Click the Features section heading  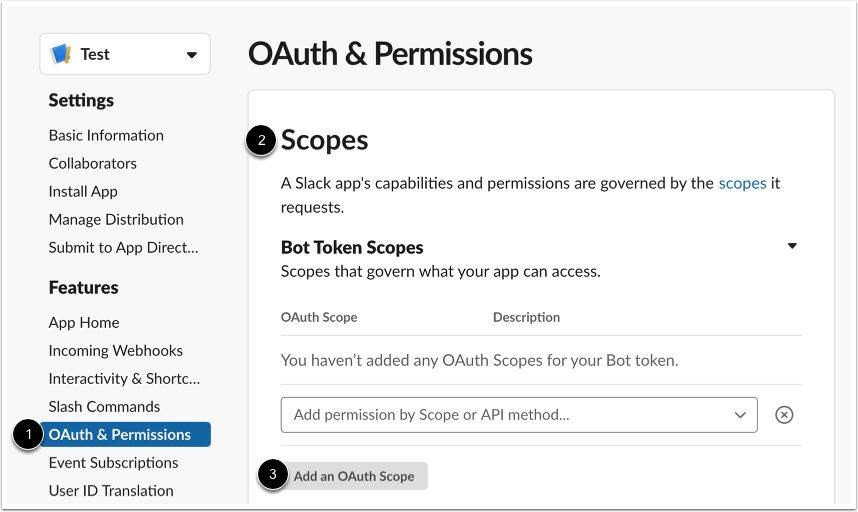point(83,287)
